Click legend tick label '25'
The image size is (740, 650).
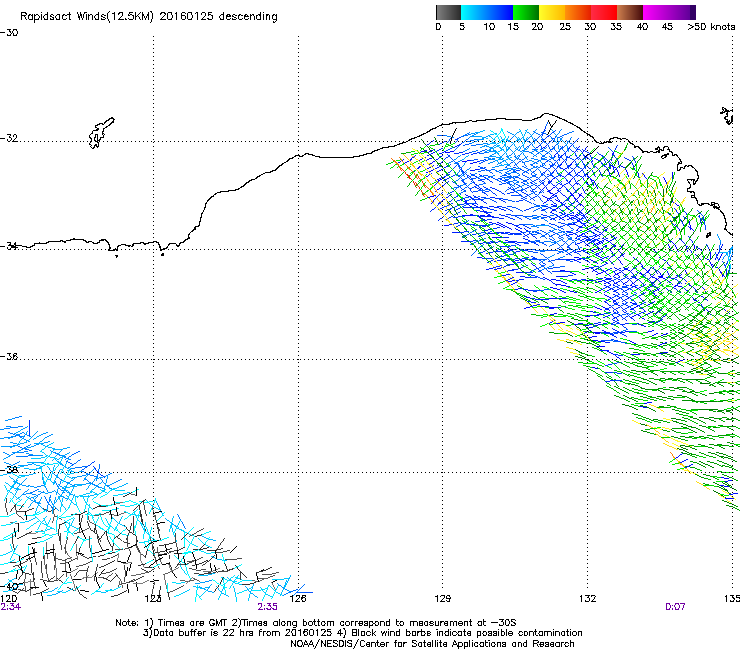pyautogui.click(x=565, y=27)
